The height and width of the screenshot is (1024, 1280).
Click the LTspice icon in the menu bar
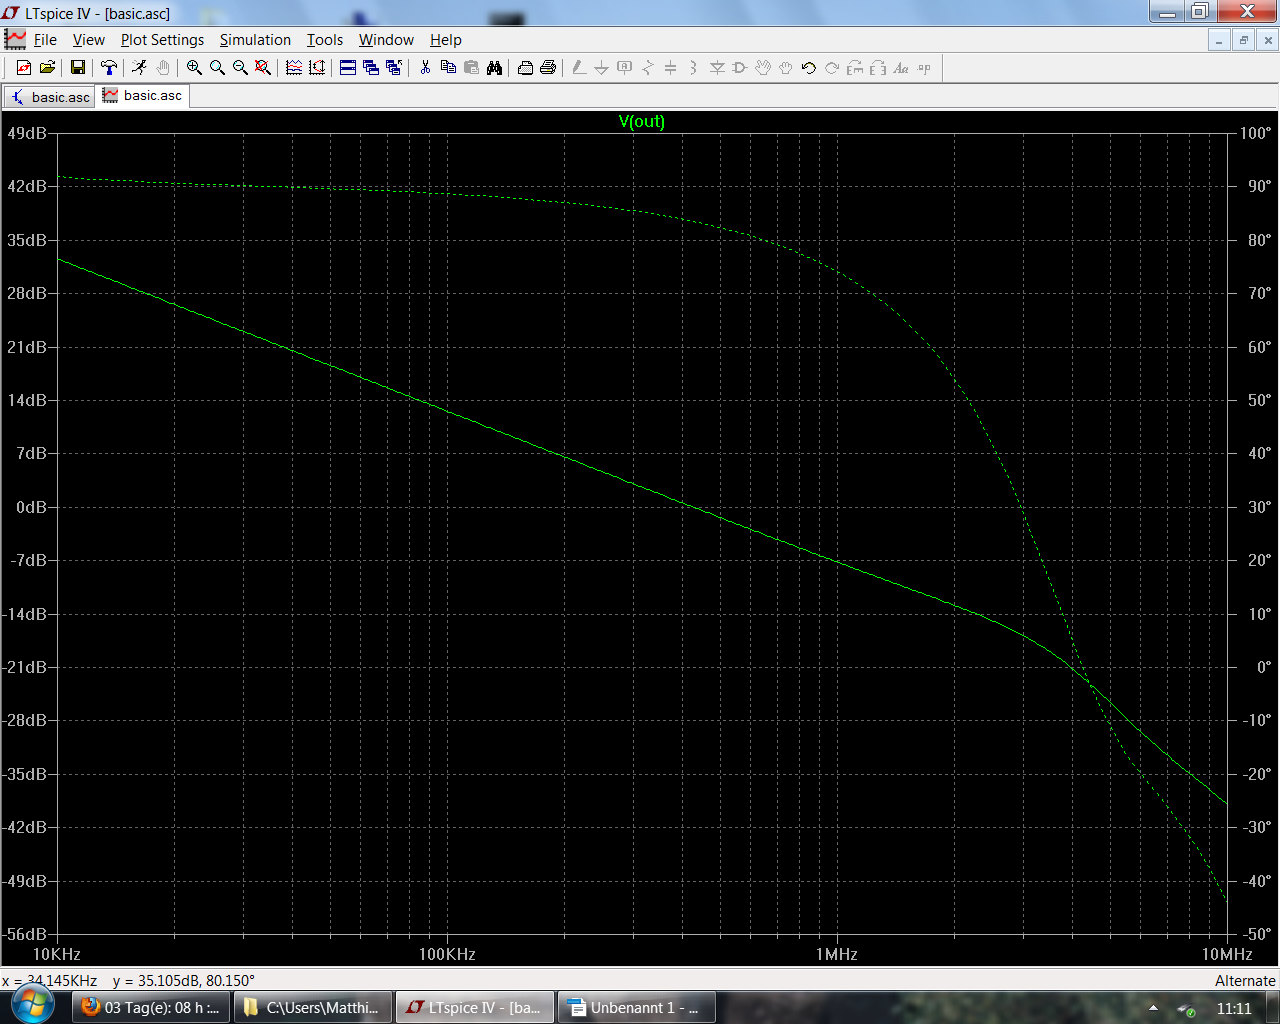[15, 40]
